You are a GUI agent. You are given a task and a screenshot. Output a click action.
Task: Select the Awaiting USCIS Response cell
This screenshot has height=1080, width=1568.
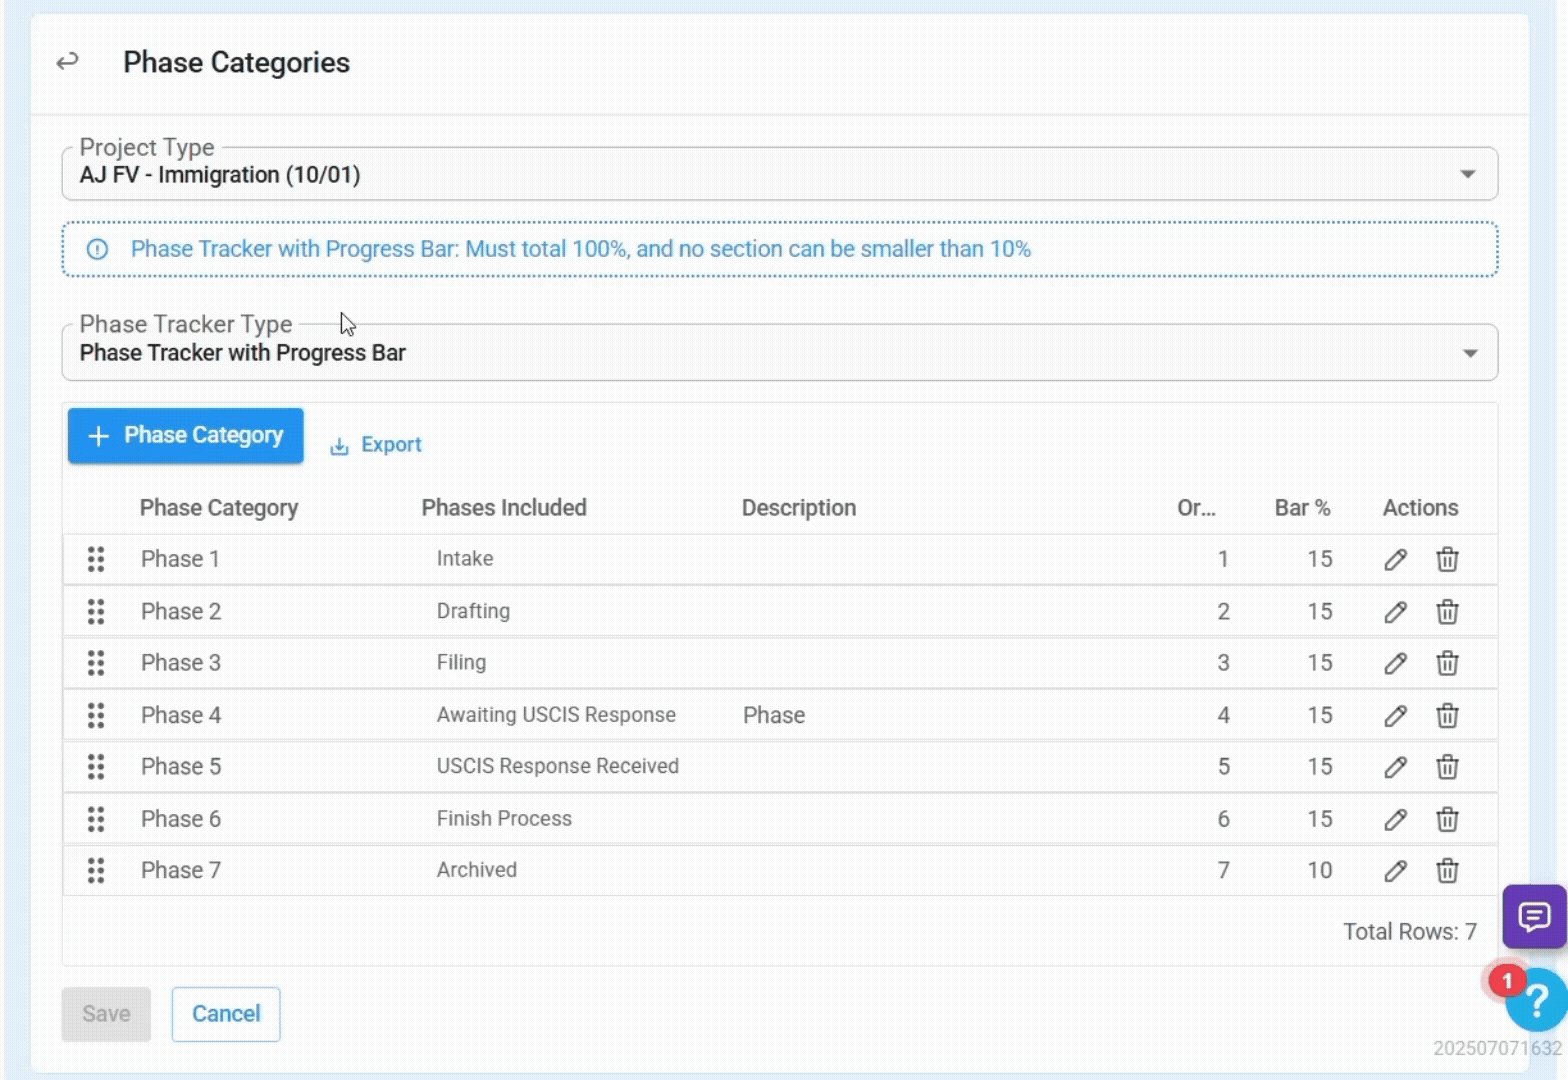556,715
